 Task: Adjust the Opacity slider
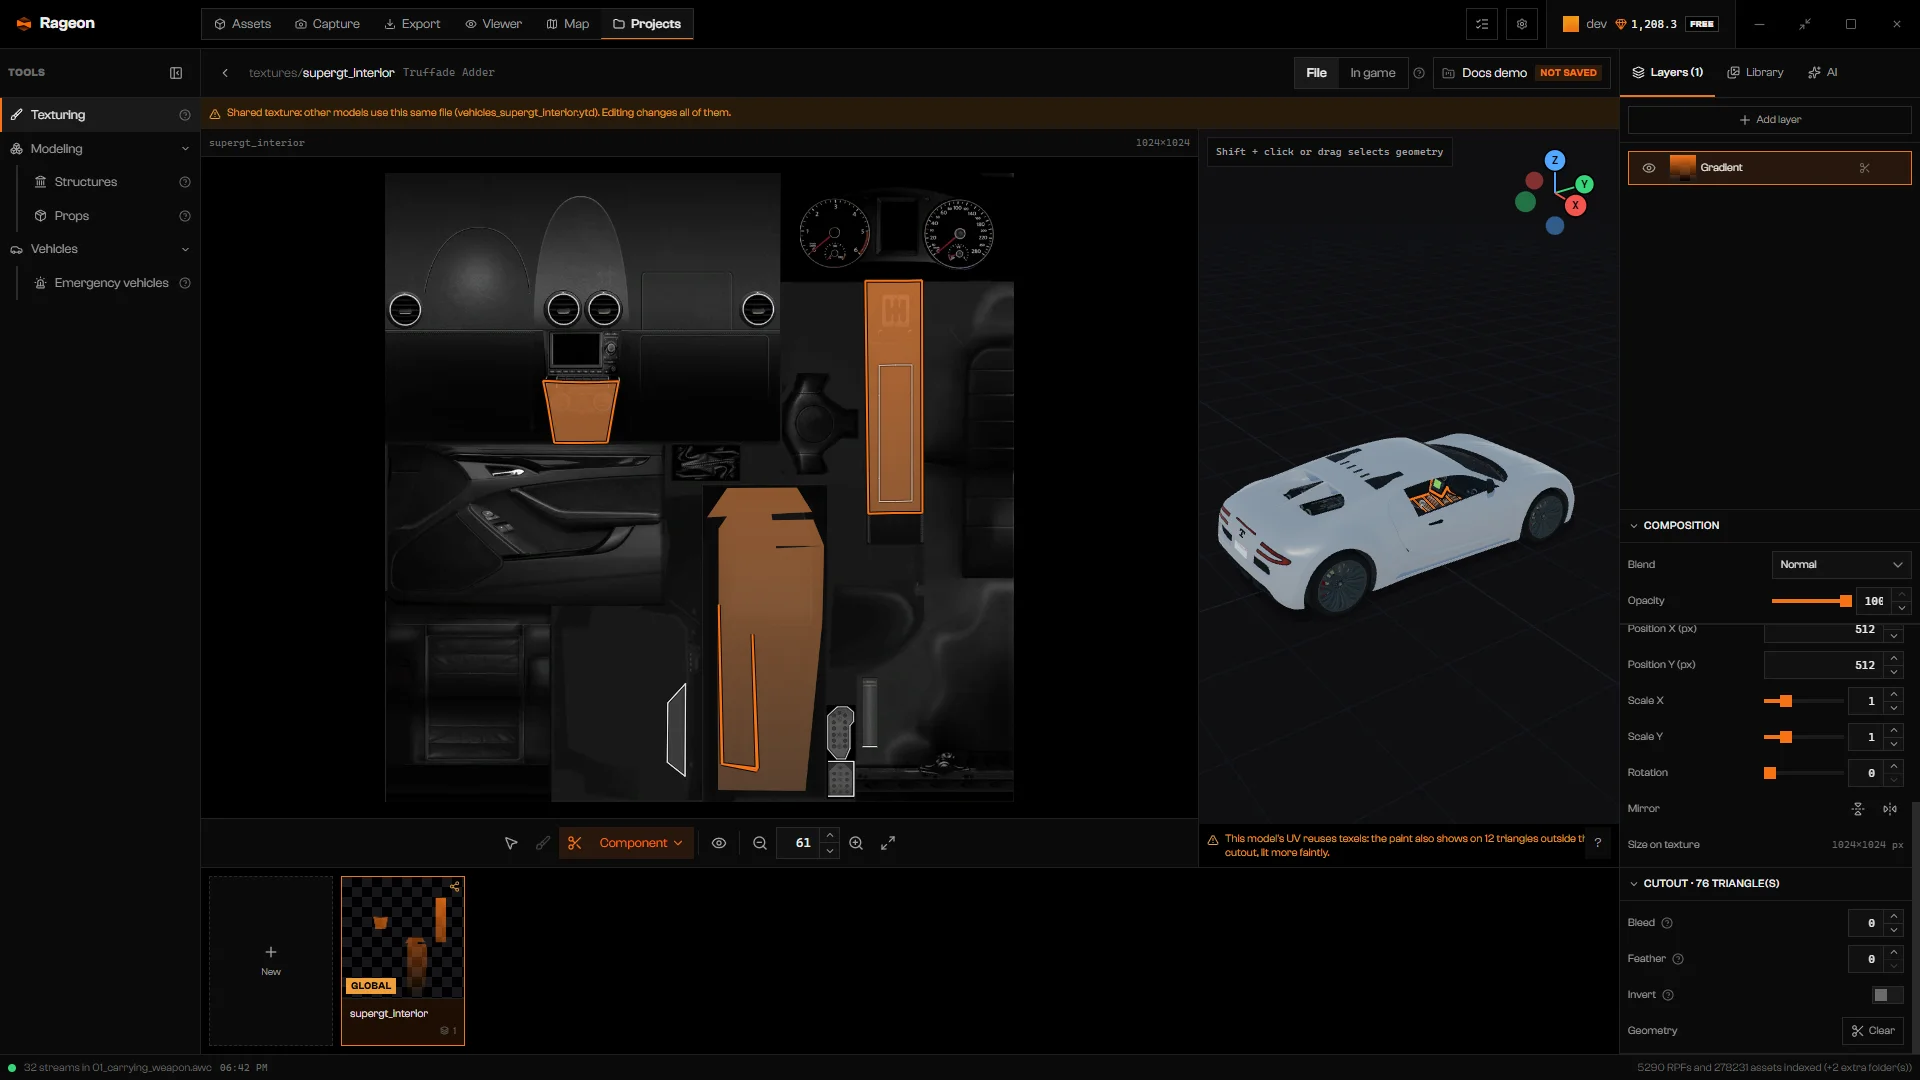1811,601
